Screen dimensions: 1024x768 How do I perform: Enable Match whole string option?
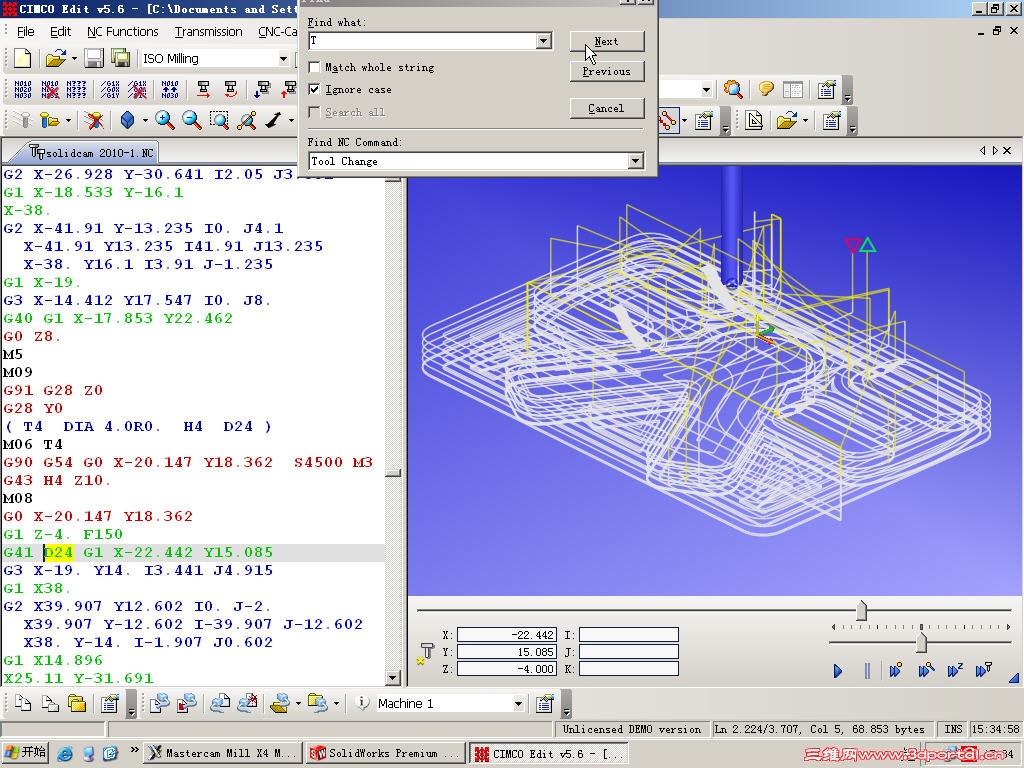pyautogui.click(x=315, y=67)
